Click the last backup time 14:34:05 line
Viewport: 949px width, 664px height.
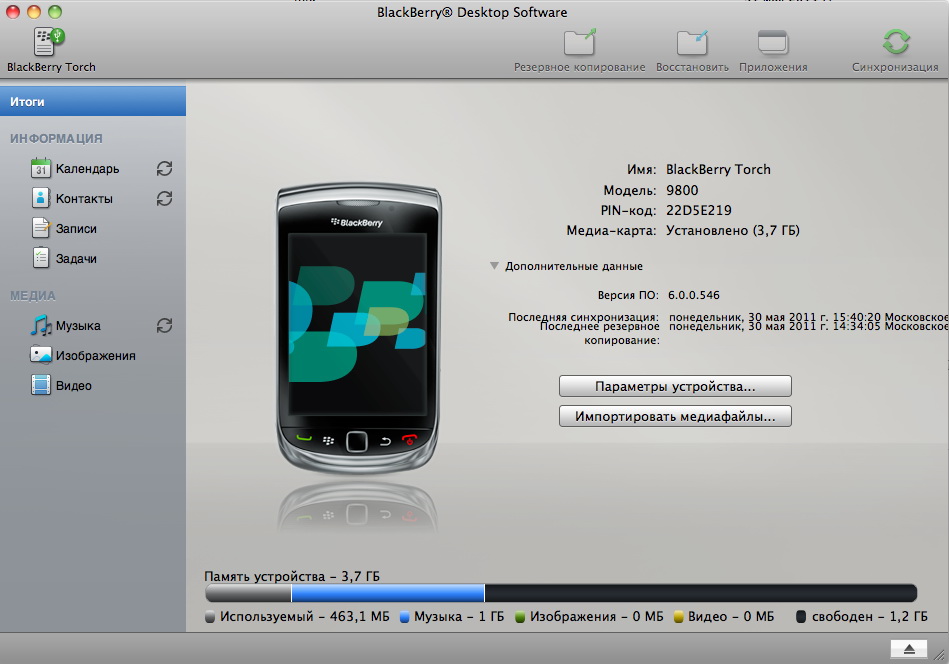click(808, 326)
